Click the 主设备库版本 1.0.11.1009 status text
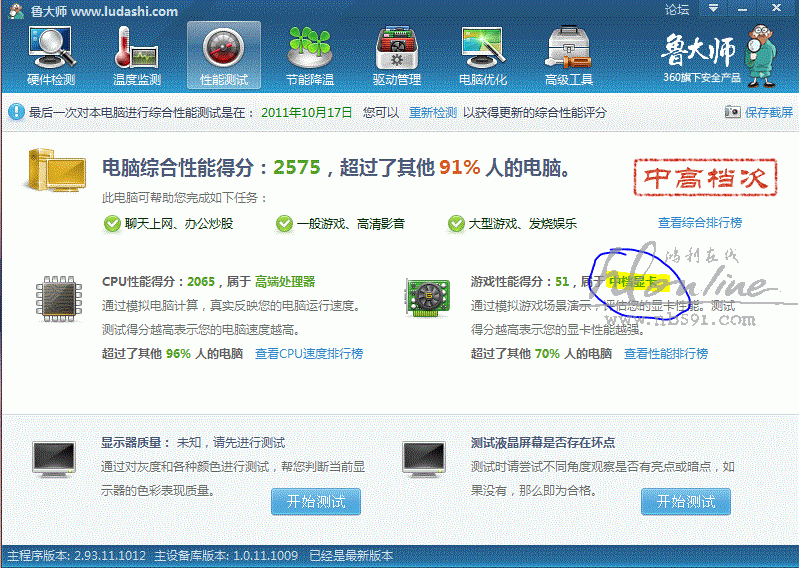Image resolution: width=799 pixels, height=568 pixels. click(x=226, y=556)
